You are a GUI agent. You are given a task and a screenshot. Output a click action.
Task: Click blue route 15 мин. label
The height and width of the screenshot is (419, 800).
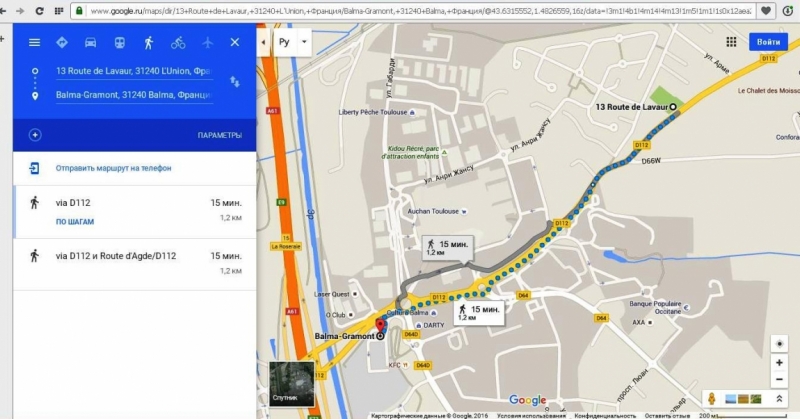tap(479, 312)
